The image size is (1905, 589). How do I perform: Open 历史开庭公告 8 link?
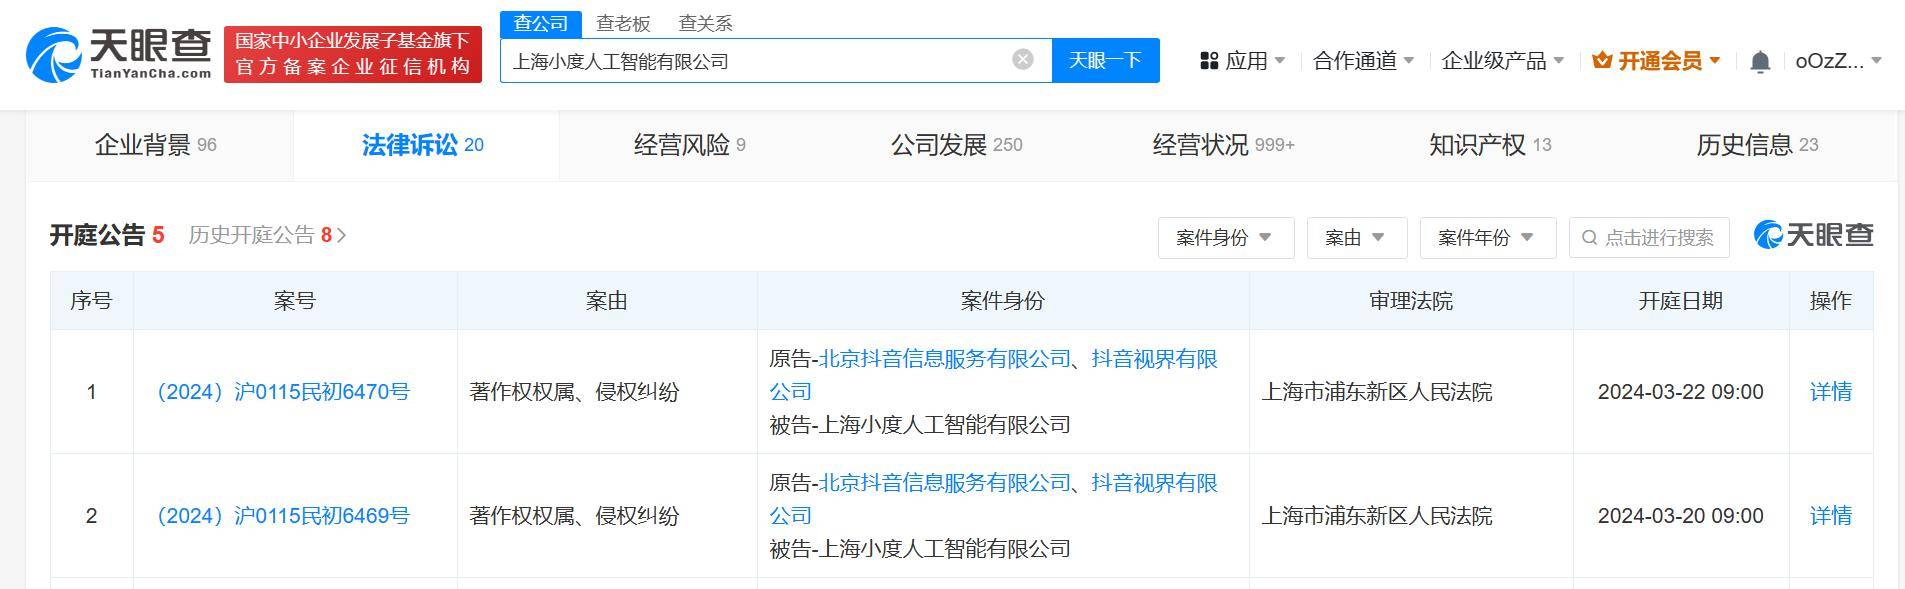click(267, 235)
